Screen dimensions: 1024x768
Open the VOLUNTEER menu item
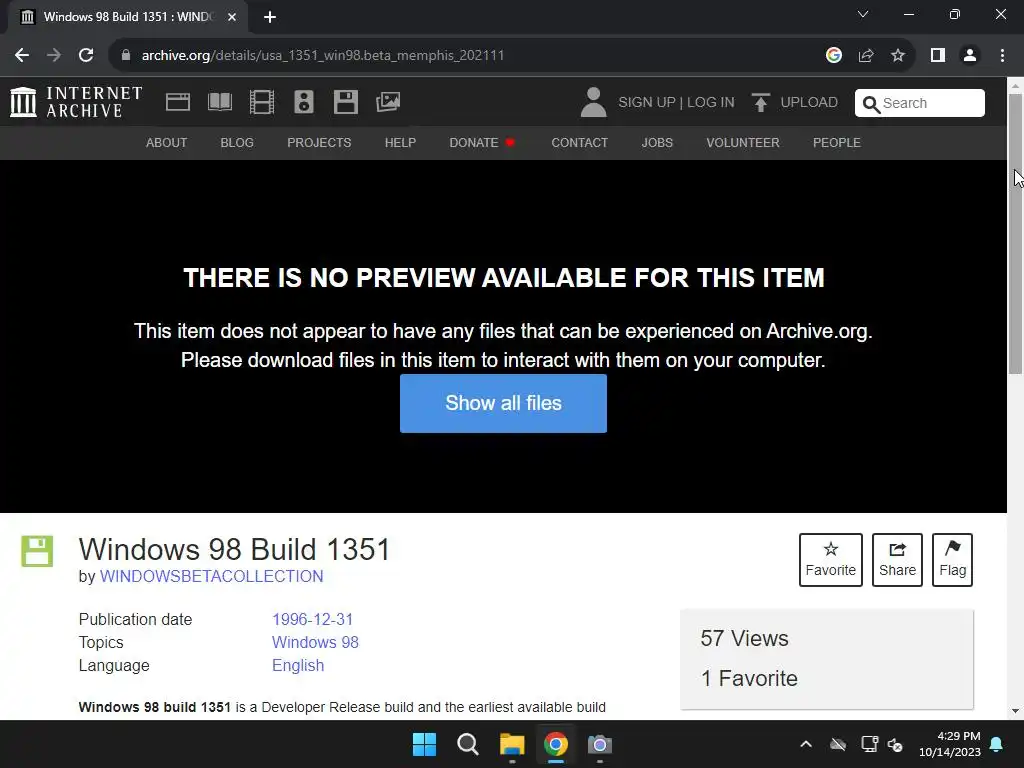pyautogui.click(x=743, y=142)
